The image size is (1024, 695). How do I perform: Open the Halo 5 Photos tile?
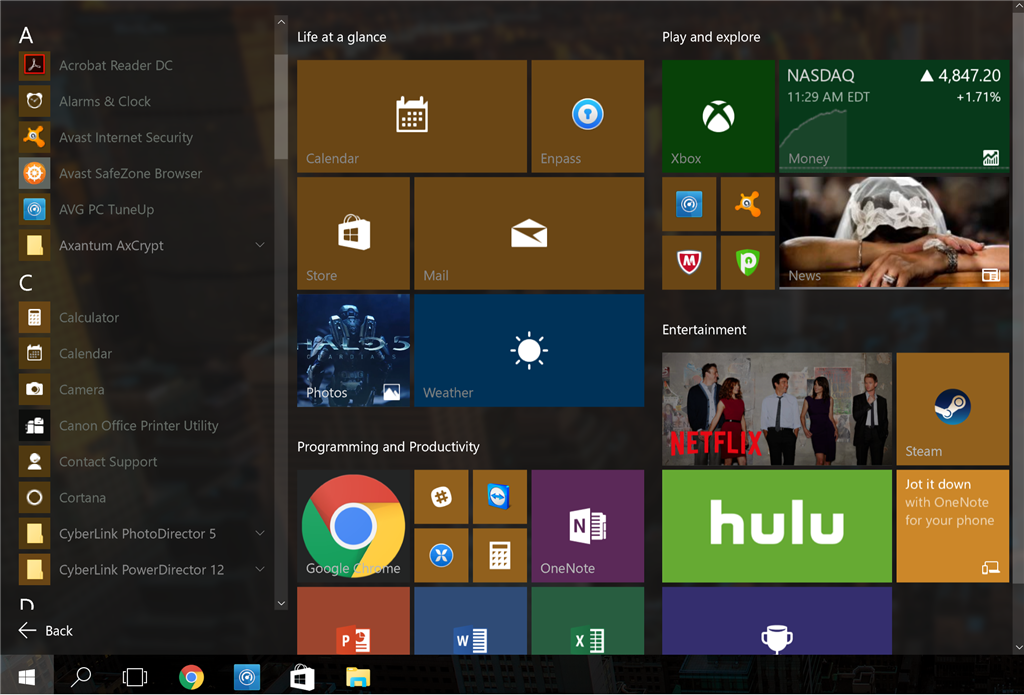pos(353,350)
